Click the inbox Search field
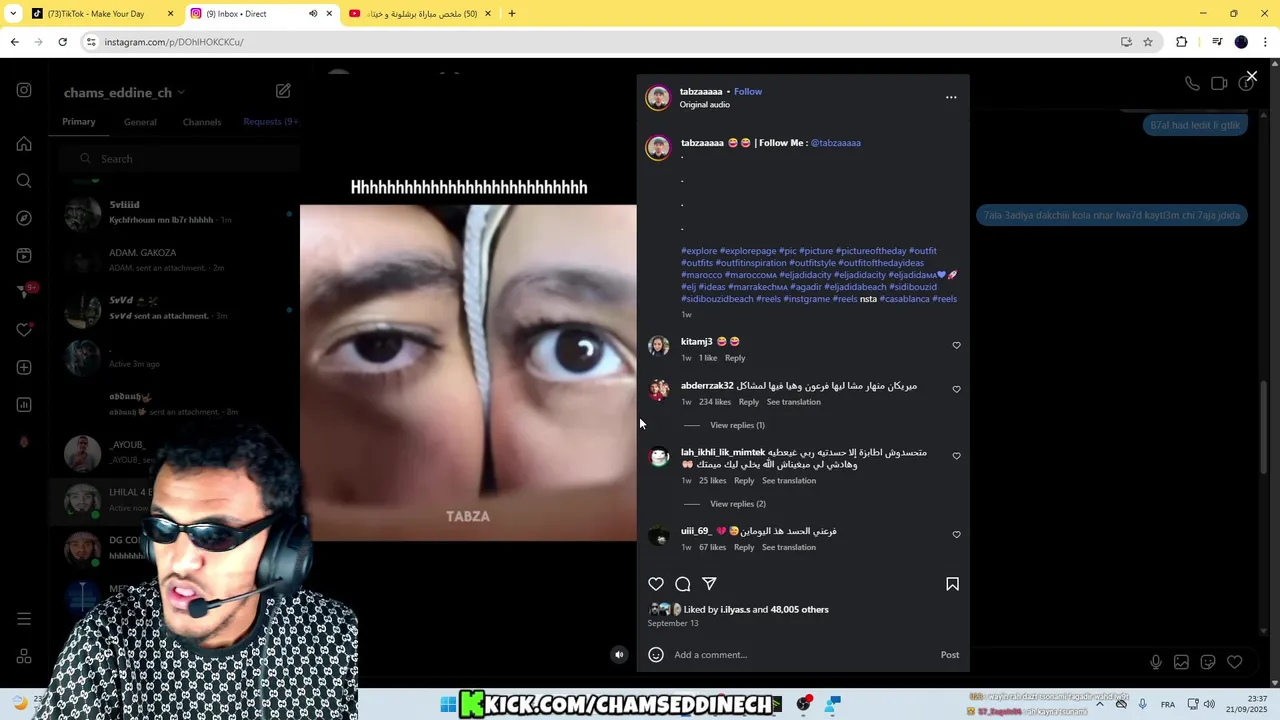Screen dimensions: 1280x720 click(x=178, y=159)
